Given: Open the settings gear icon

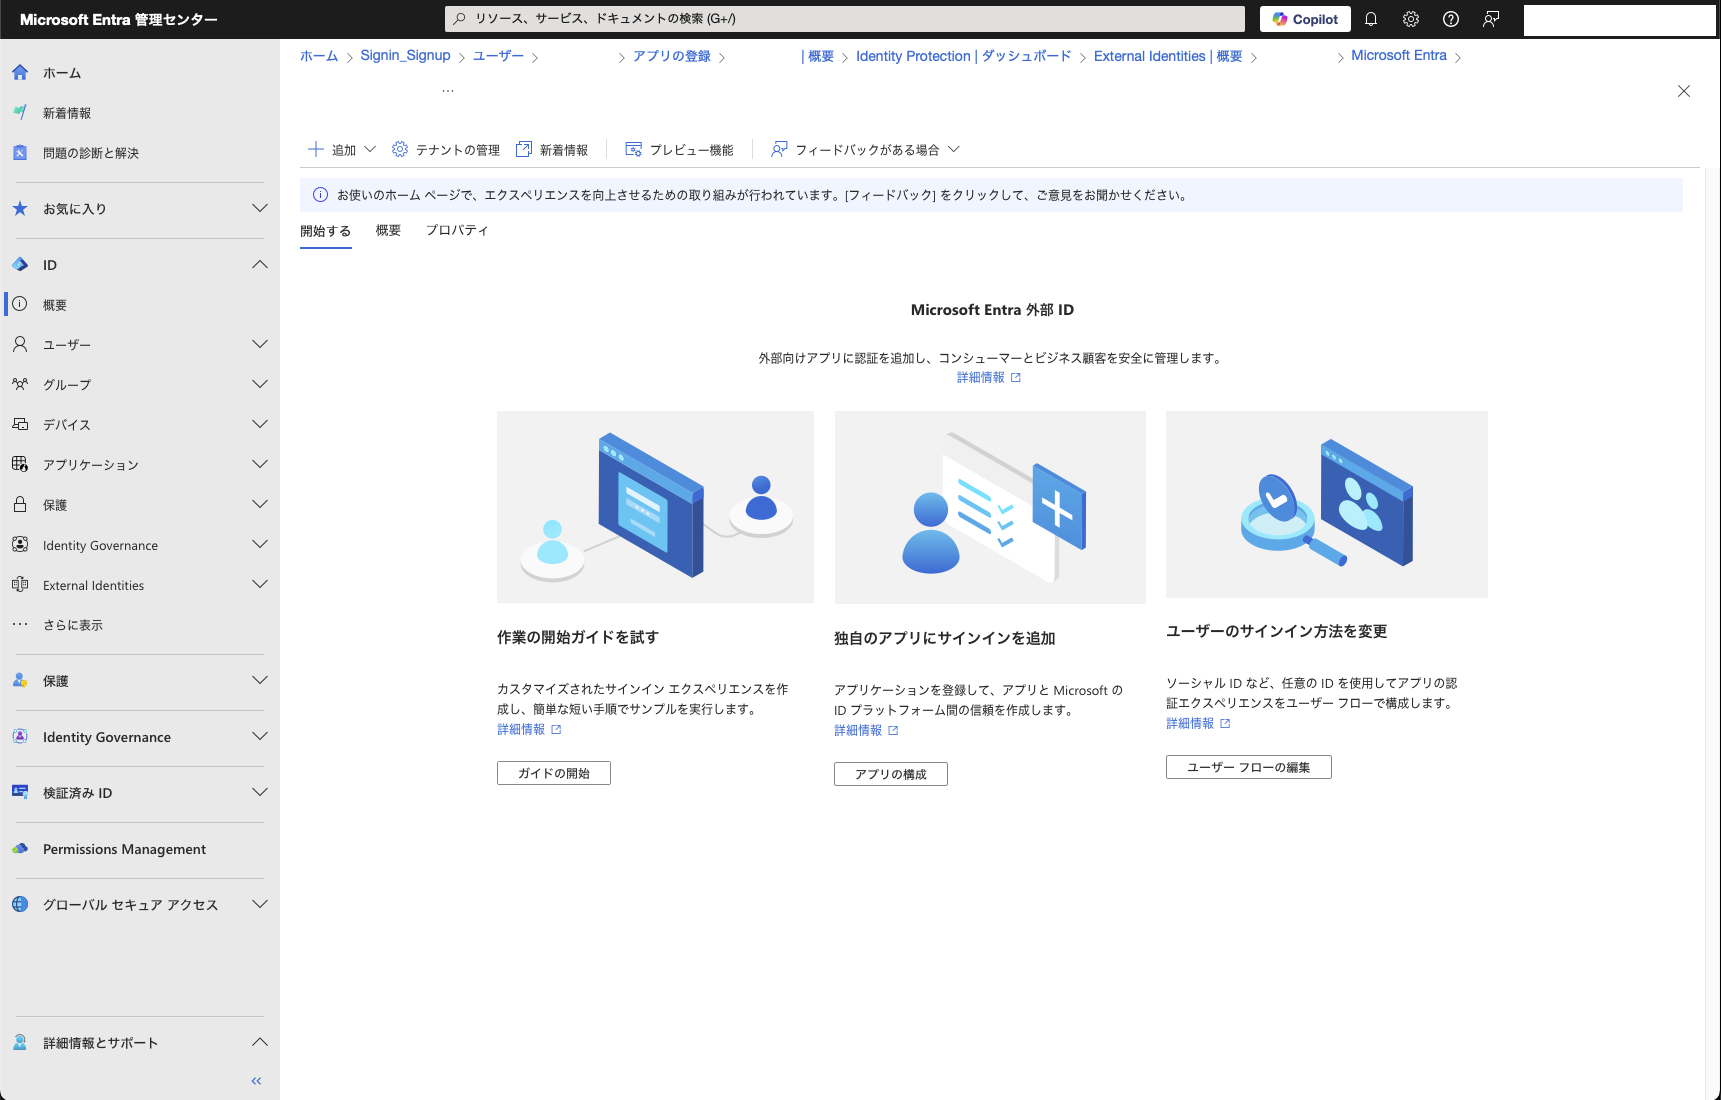Looking at the screenshot, I should 1410,19.
